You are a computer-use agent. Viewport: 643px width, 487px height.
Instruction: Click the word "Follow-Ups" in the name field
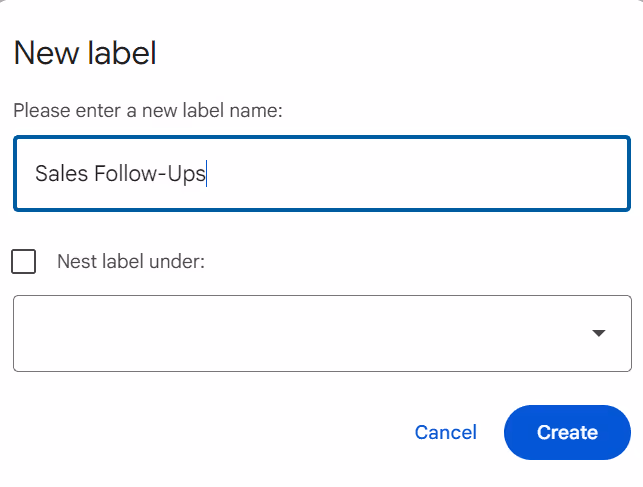[150, 174]
